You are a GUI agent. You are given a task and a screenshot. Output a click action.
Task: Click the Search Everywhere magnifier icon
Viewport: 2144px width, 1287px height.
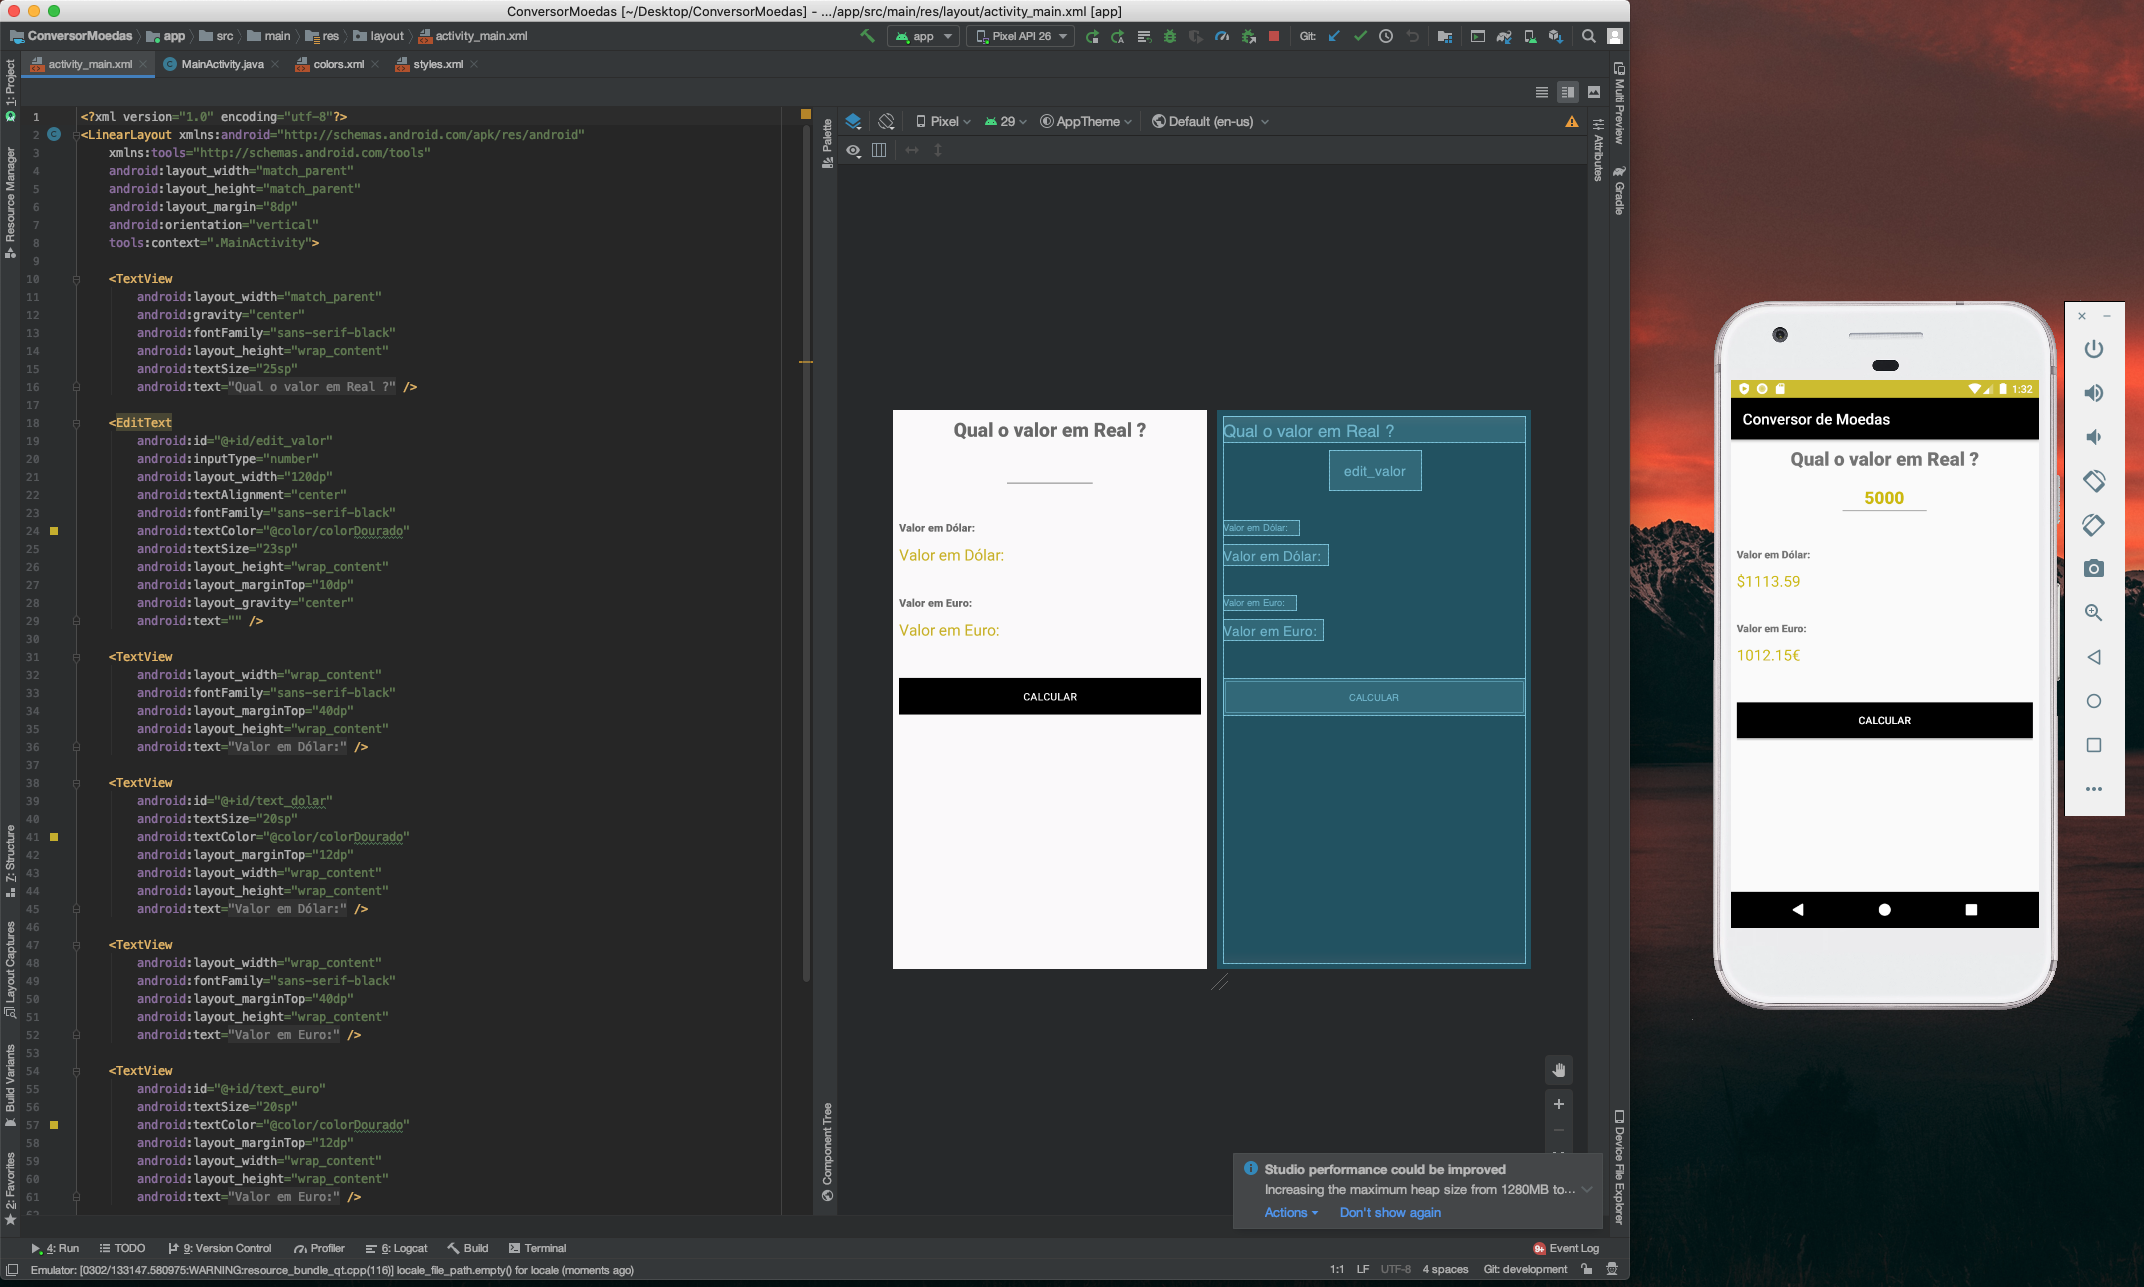pyautogui.click(x=1588, y=36)
